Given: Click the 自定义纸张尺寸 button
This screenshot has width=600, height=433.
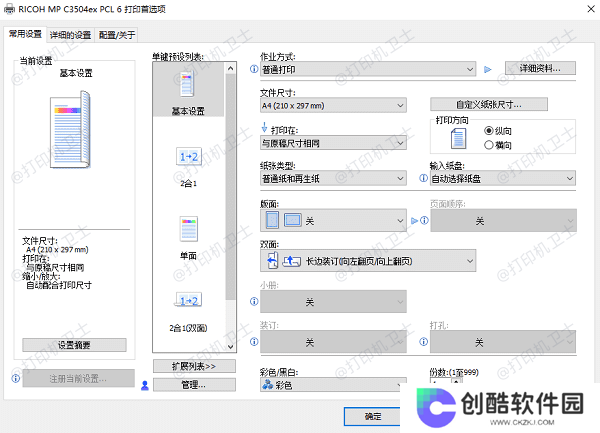Looking at the screenshot, I should (x=489, y=104).
